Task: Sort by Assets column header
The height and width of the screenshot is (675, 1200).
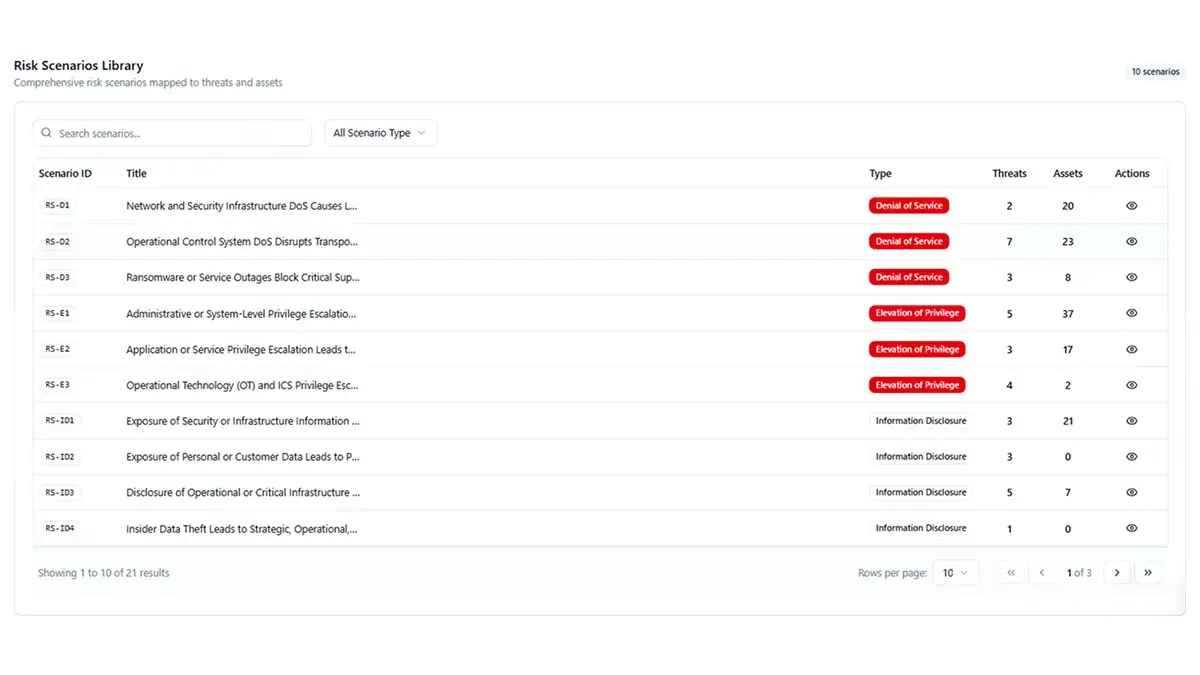Action: click(1068, 173)
